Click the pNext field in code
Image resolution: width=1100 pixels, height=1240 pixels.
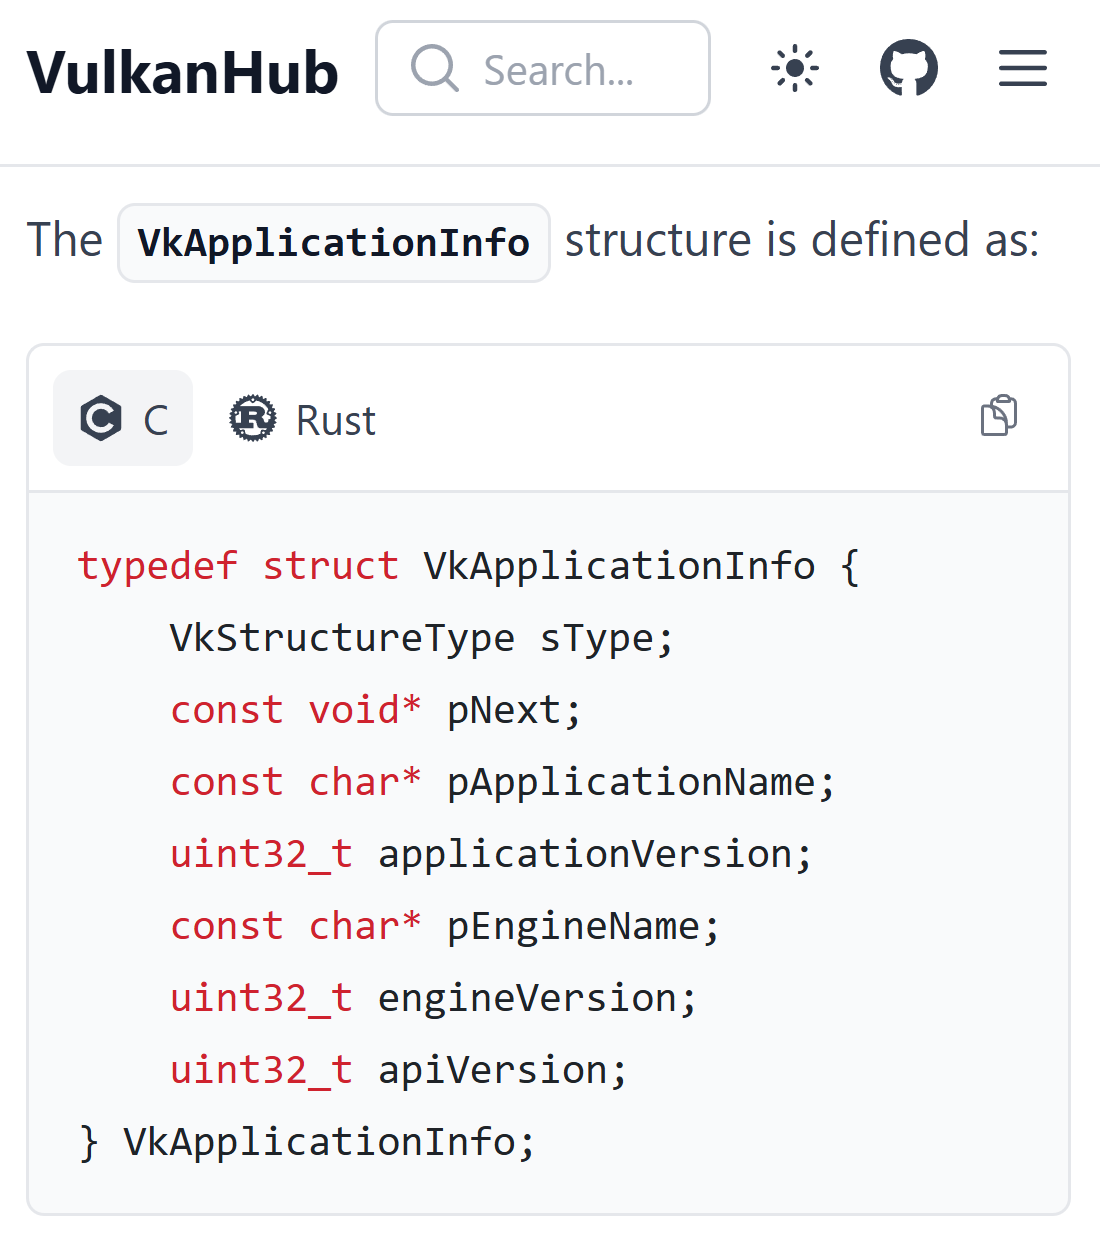pos(504,710)
